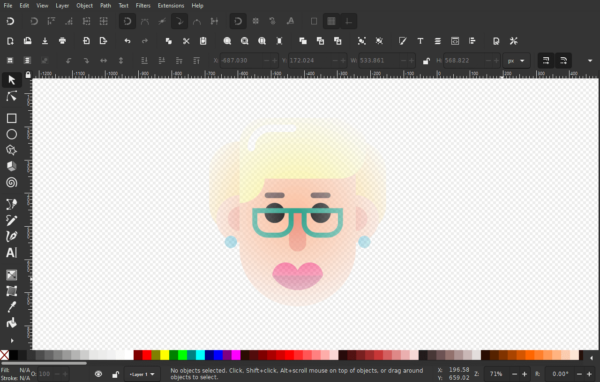Image resolution: width=600 pixels, height=382 pixels.
Task: Zoom to fit selection icon
Action: (227, 41)
